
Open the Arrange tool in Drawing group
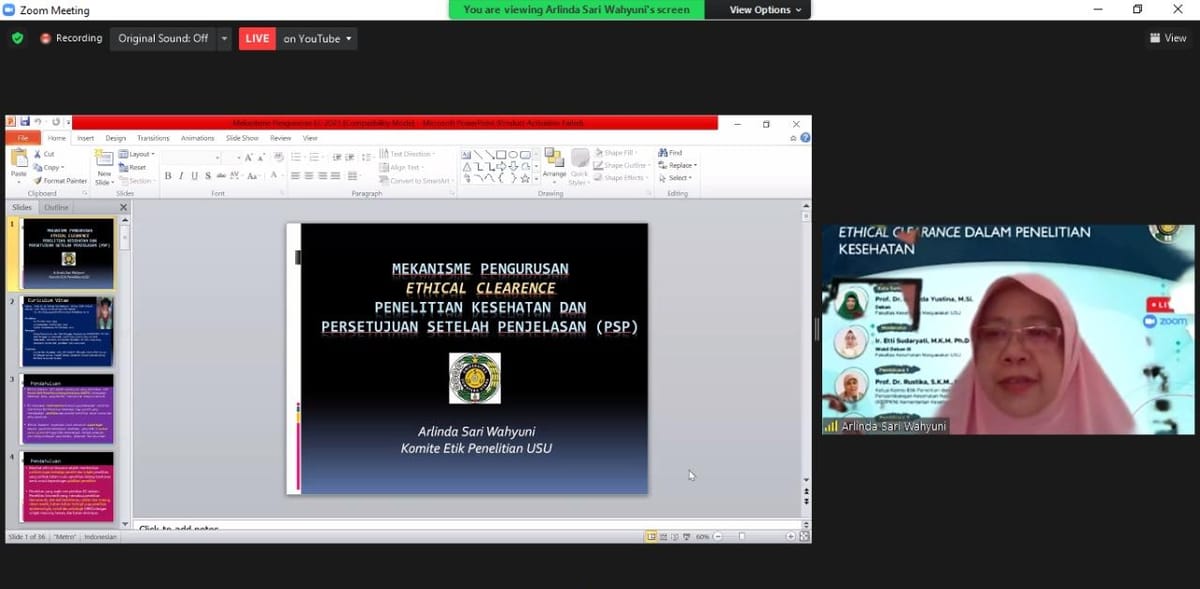[554, 162]
